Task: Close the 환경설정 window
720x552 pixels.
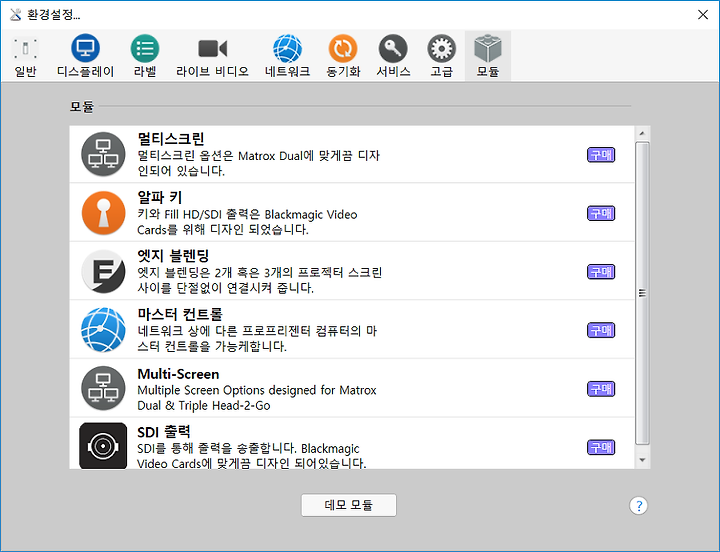Action: coord(703,15)
